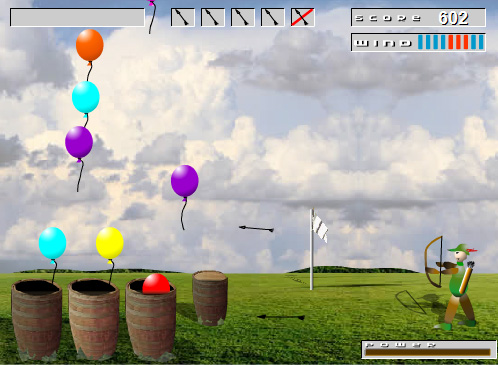This screenshot has width=498, height=365.
Task: Click the second arrow ammo icon
Action: tap(213, 17)
